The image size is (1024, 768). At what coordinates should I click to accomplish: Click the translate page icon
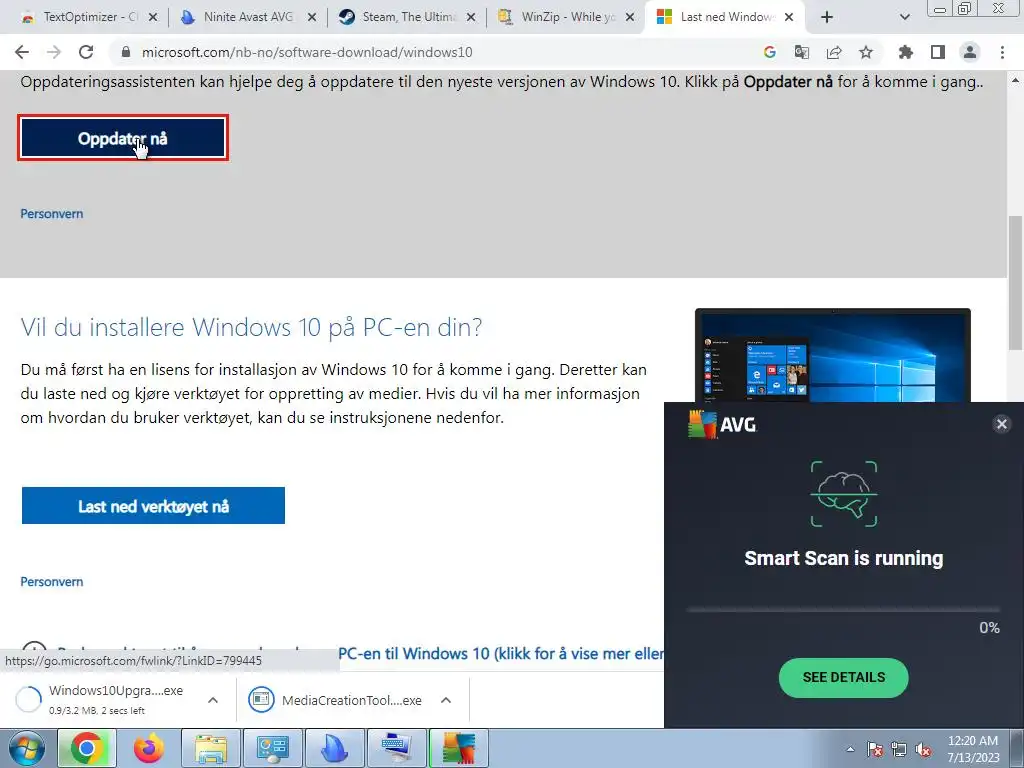click(x=802, y=52)
